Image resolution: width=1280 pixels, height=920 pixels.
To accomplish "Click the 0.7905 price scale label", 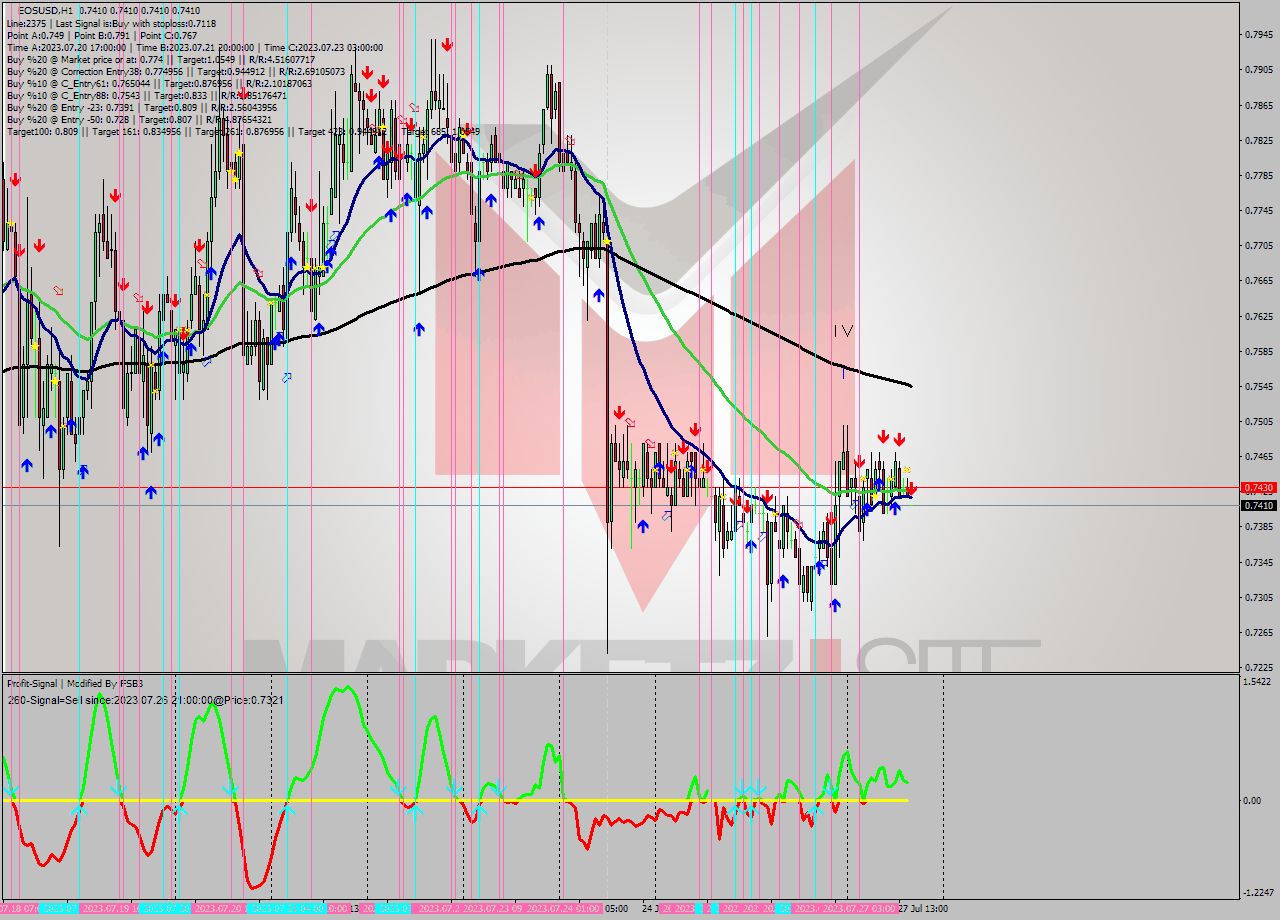I will tap(1259, 70).
